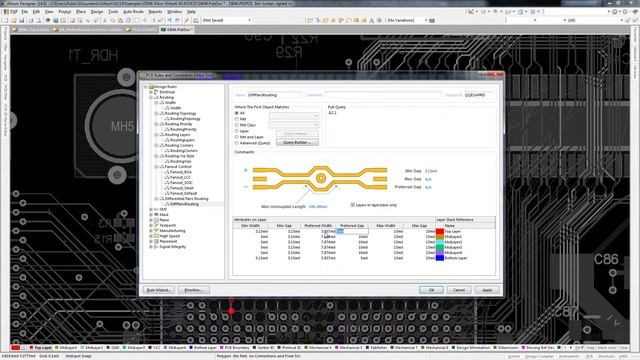The image size is (640, 360).
Task: Select the Place Component tool icon
Action: (x=379, y=20)
